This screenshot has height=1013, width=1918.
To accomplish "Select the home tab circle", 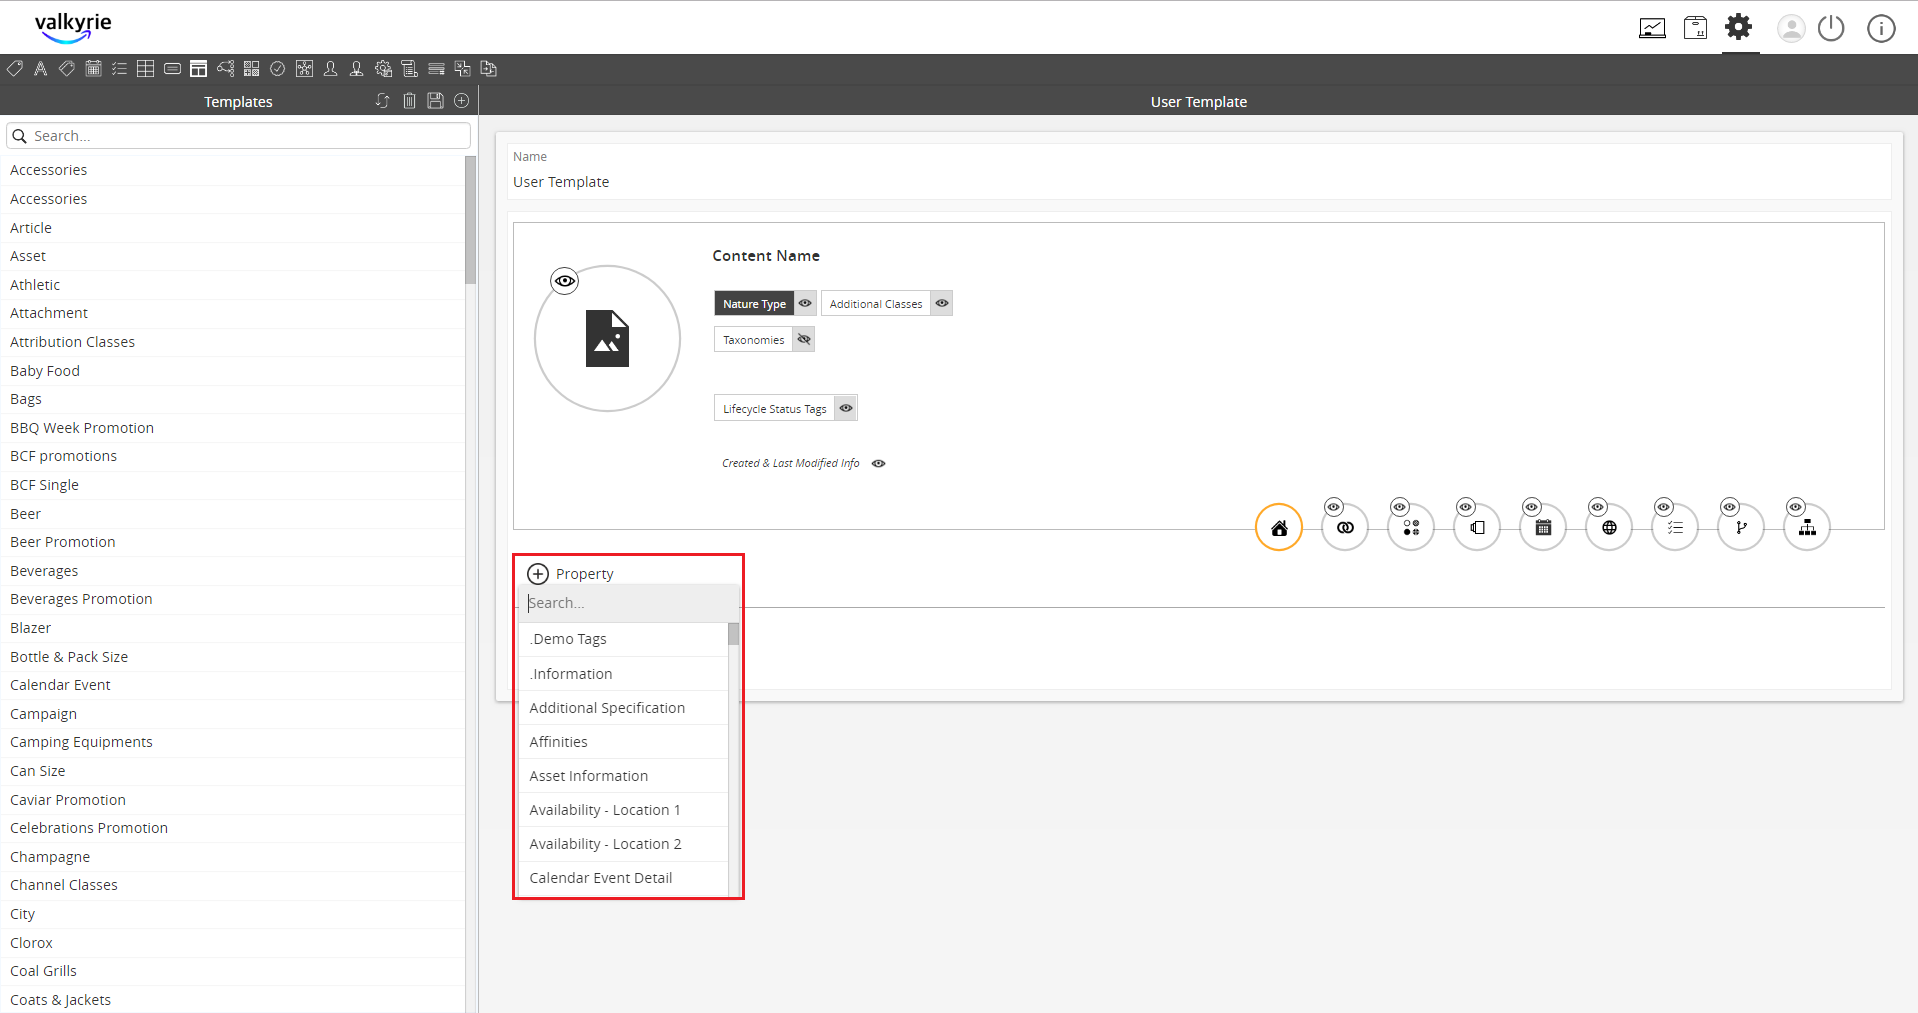I will 1279,528.
